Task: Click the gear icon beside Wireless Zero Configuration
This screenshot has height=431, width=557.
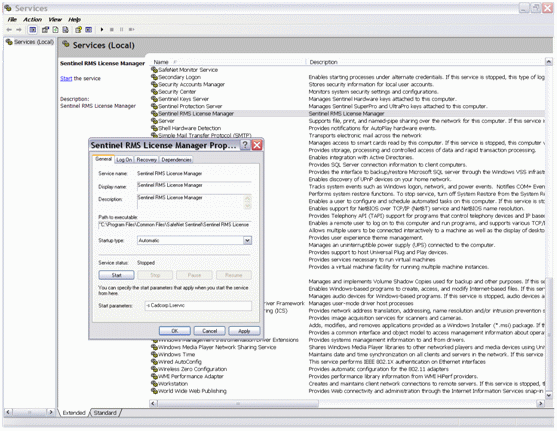Action: [154, 369]
